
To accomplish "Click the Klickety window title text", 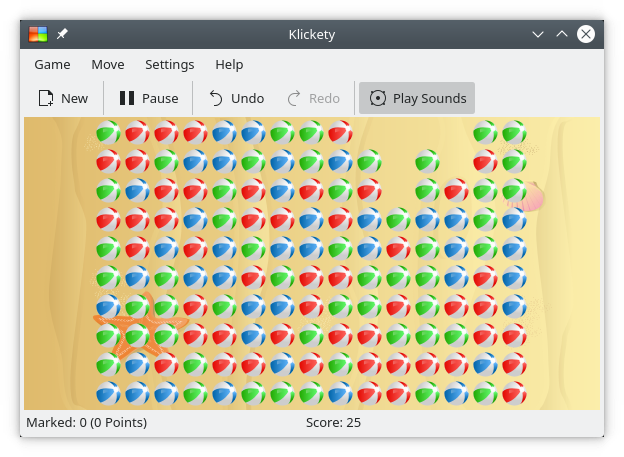I will point(312,34).
